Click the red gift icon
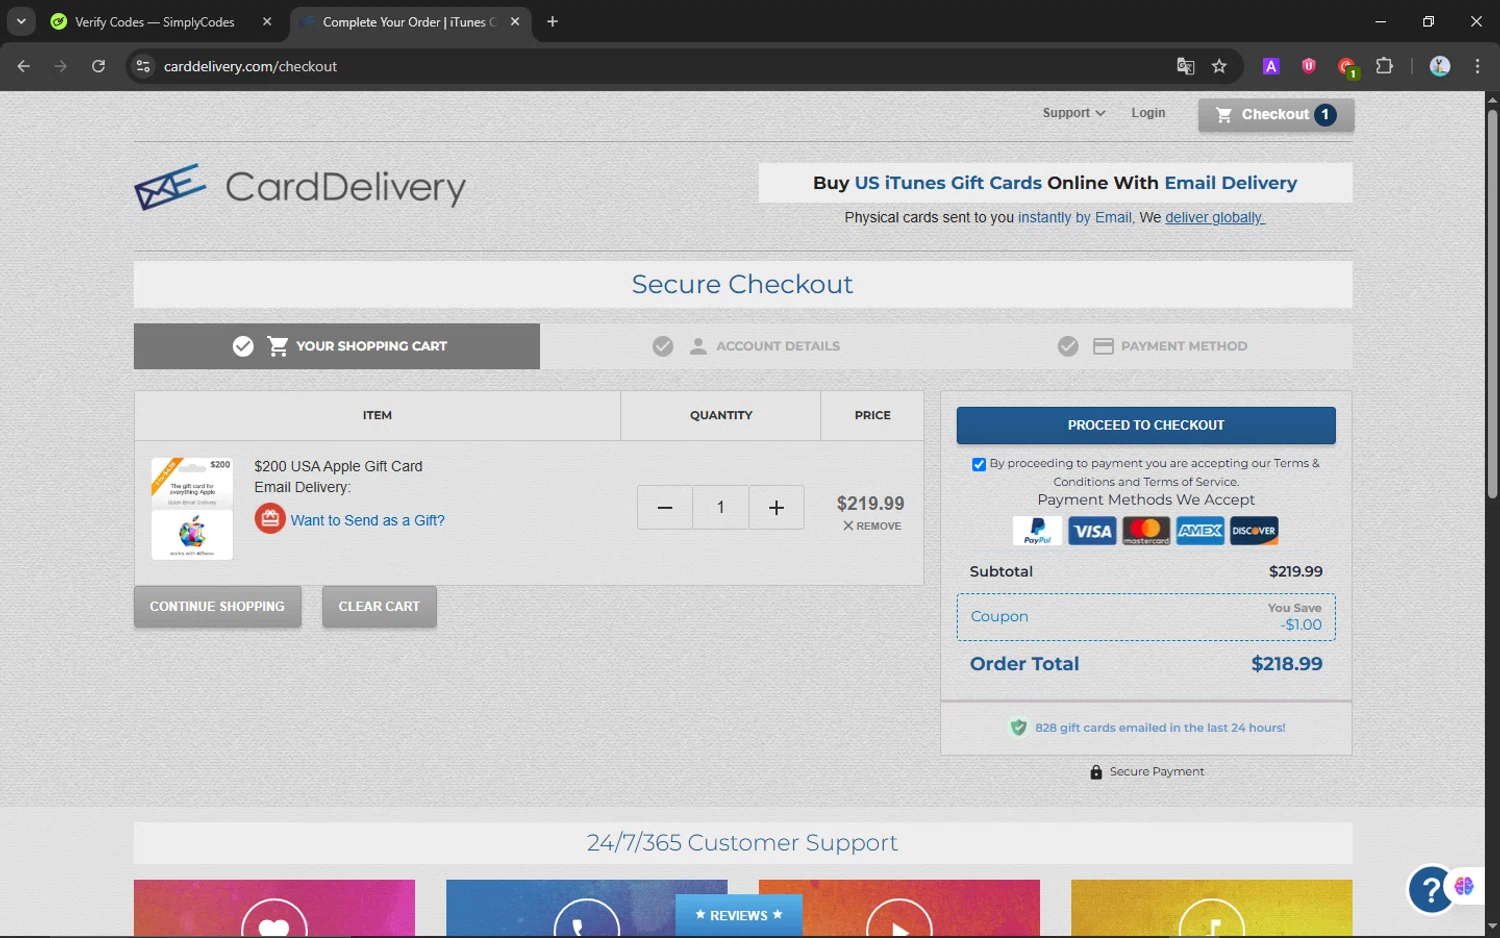 point(270,519)
